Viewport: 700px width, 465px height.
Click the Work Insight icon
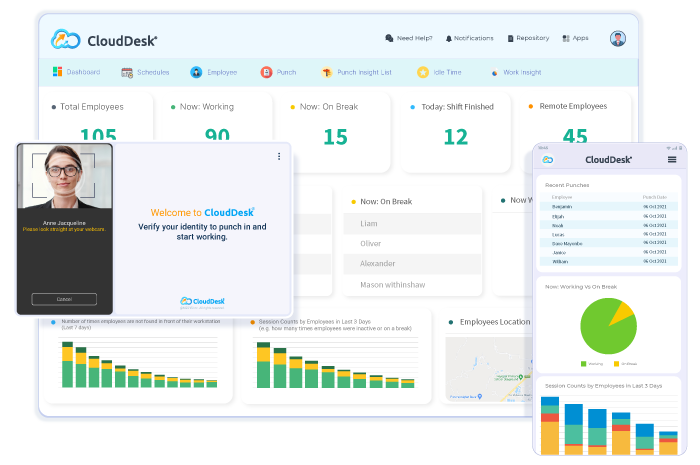[x=494, y=72]
